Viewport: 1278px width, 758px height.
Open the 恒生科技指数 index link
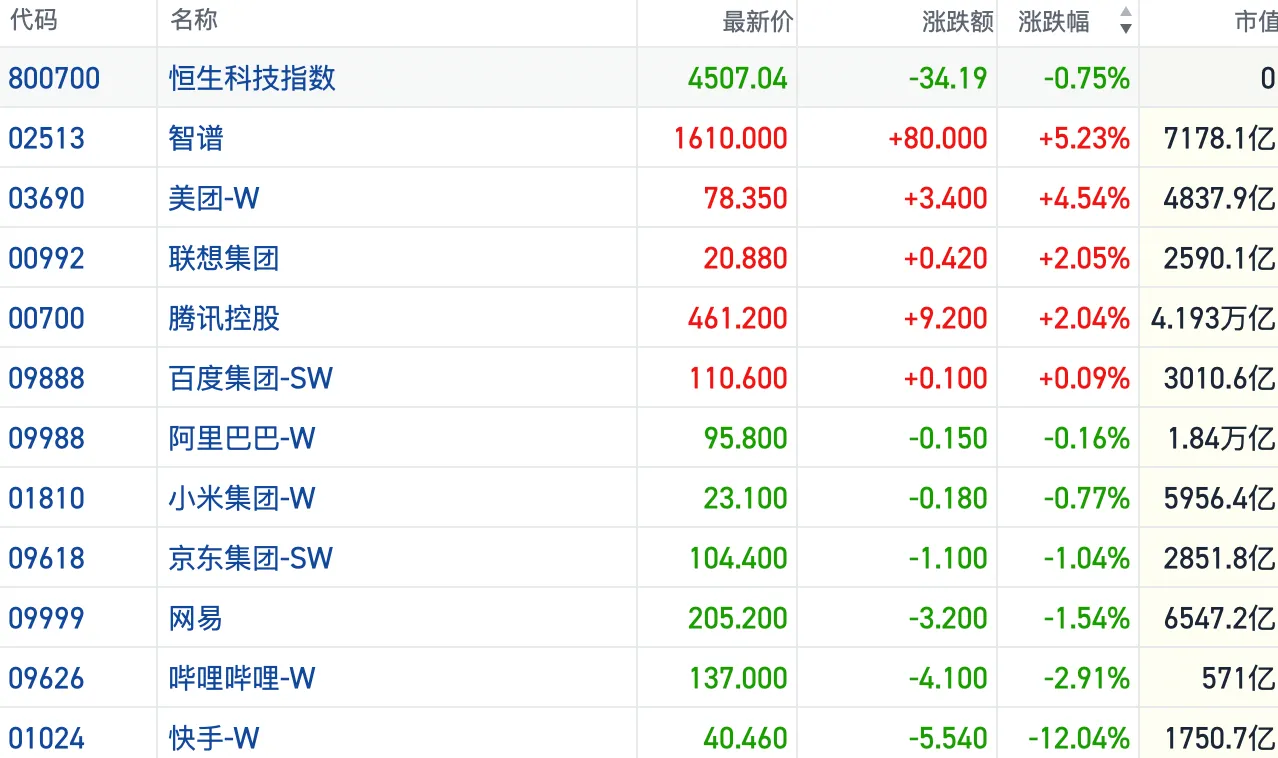pyautogui.click(x=252, y=78)
